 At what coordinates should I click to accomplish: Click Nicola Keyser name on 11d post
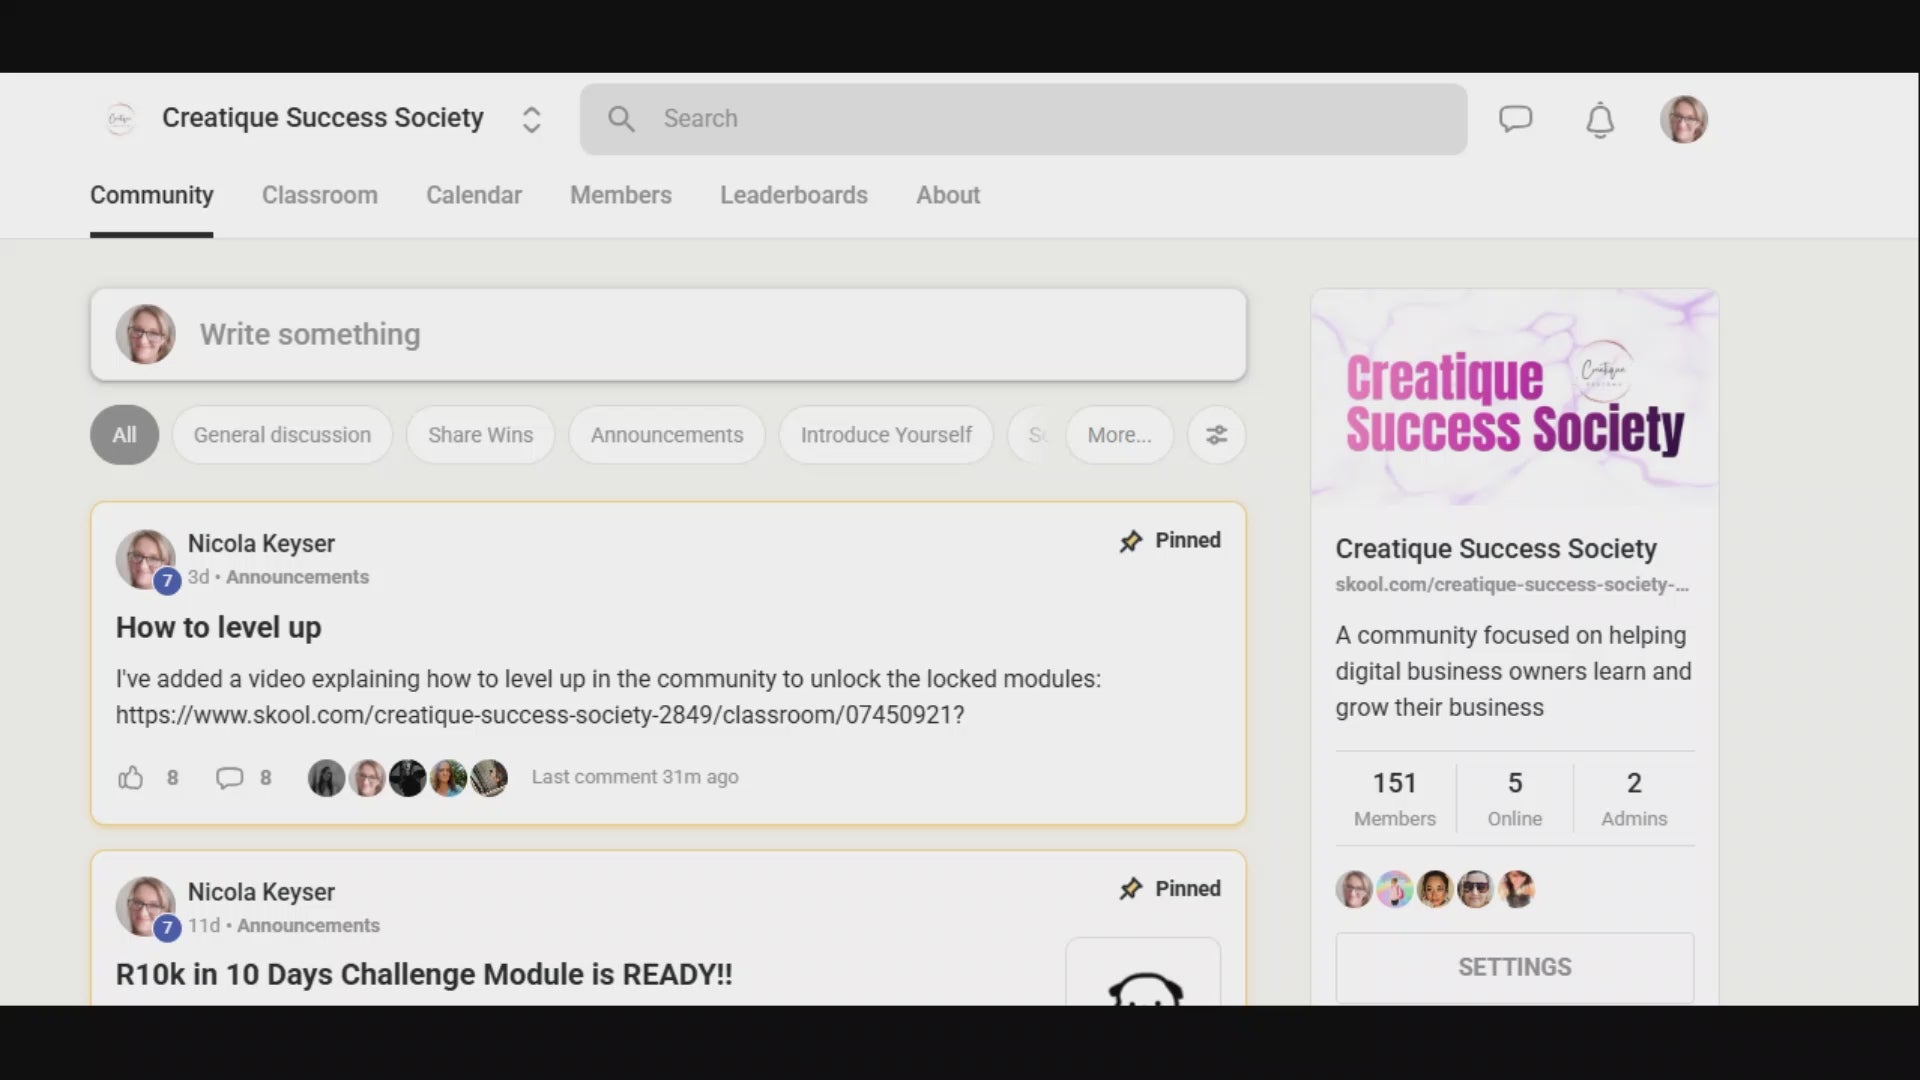click(x=261, y=891)
